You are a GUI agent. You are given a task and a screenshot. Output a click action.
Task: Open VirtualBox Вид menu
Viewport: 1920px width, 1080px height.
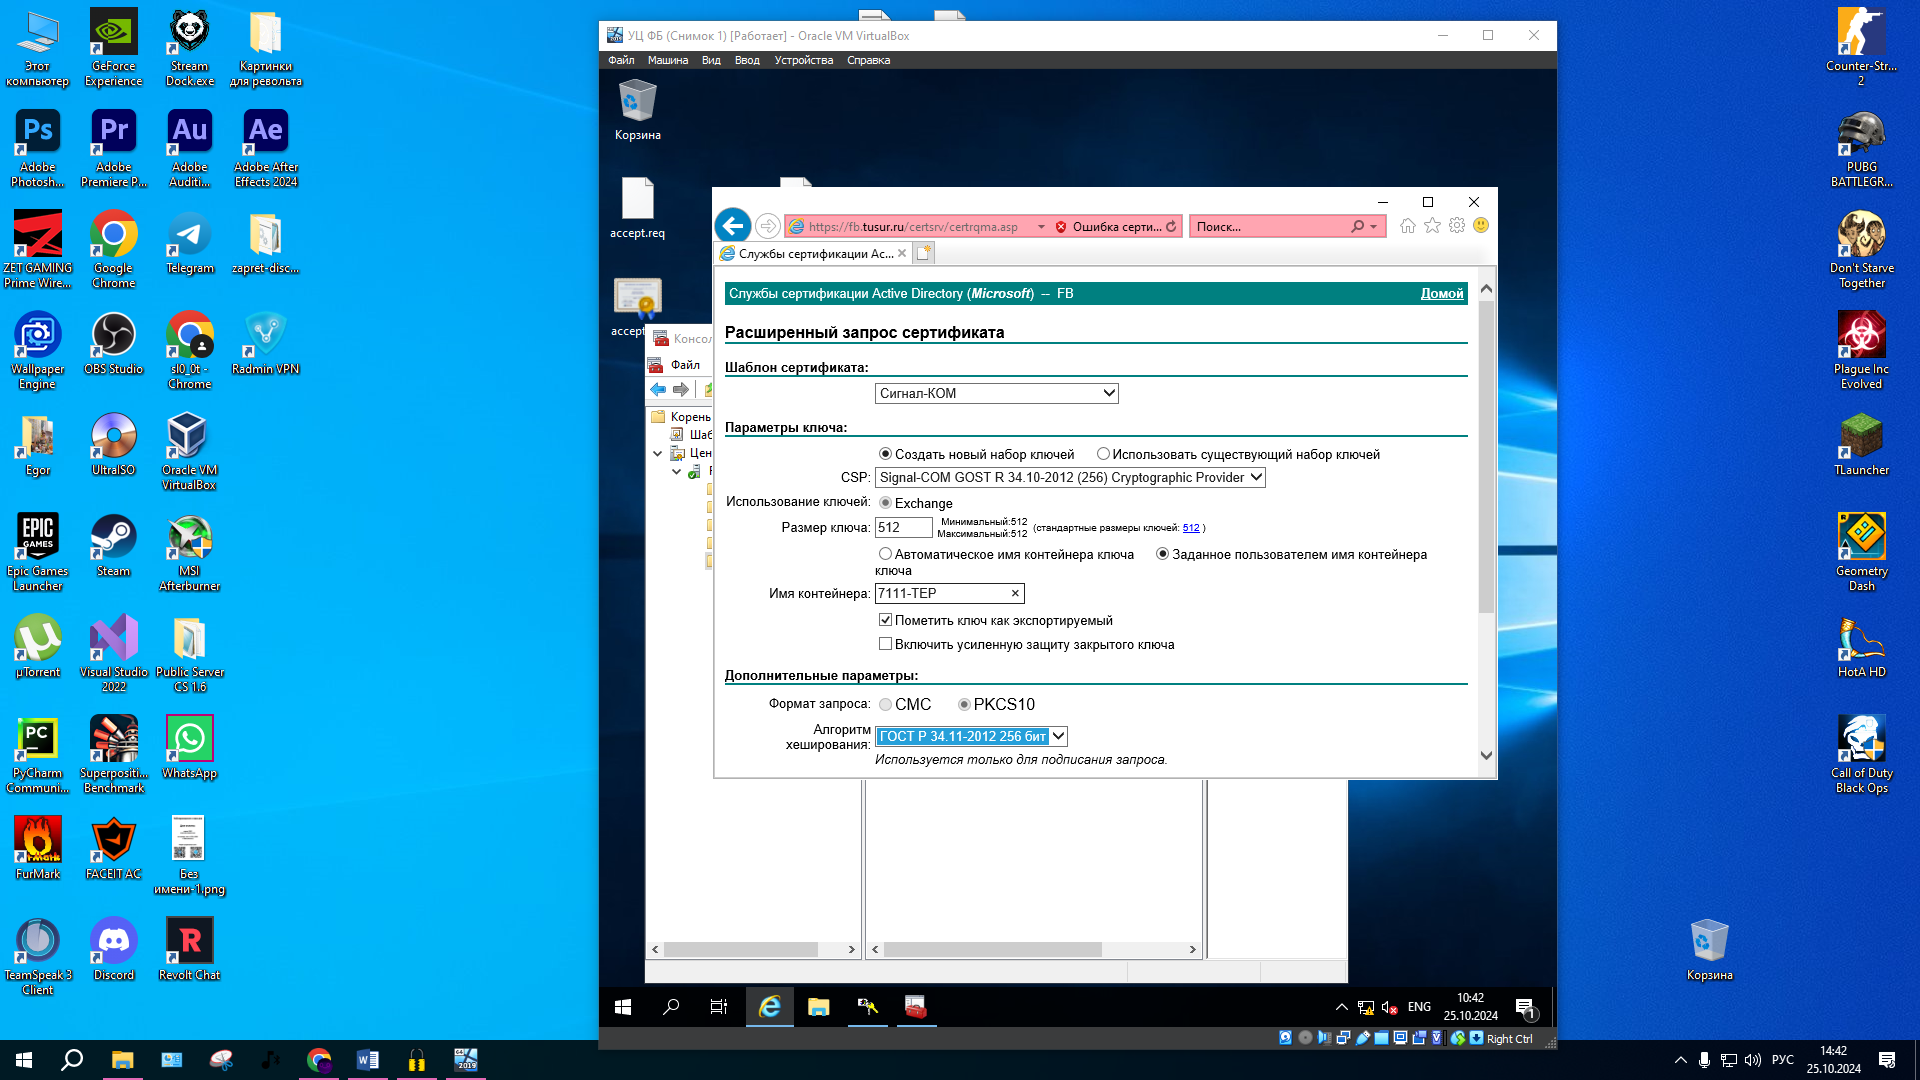(x=711, y=60)
